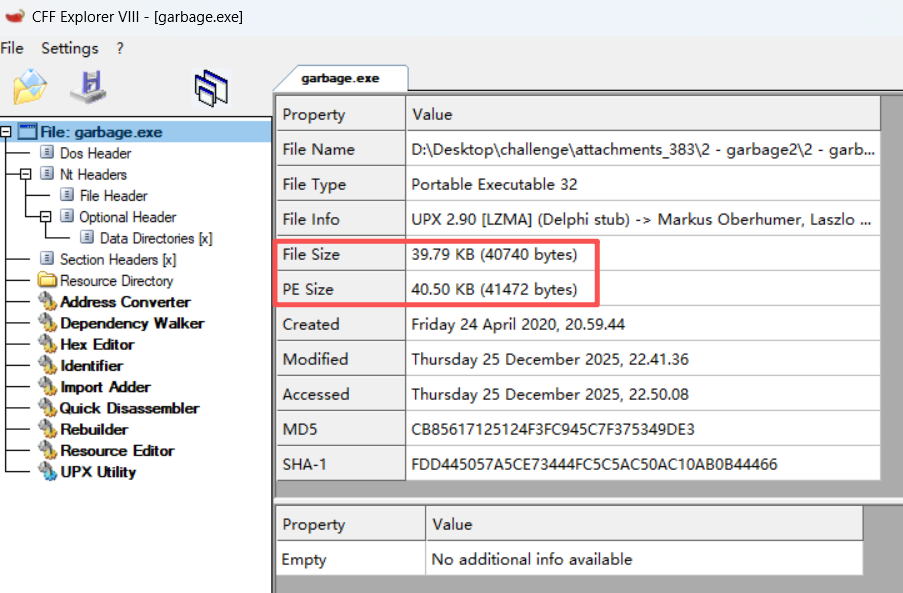Click the Dependency Walker tool icon
This screenshot has width=903, height=593.
click(x=47, y=322)
